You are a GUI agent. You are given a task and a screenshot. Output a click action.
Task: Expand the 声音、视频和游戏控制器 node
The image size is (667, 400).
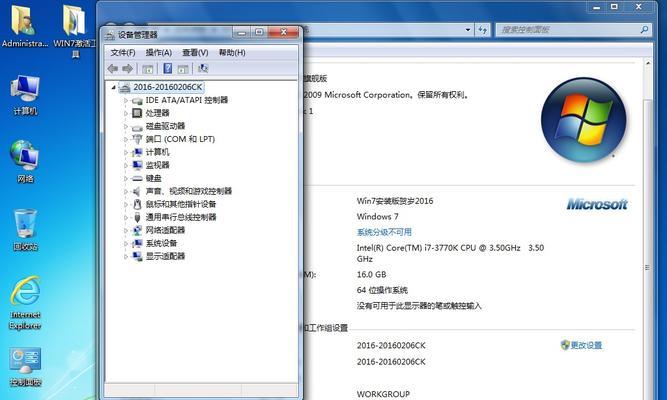point(126,191)
